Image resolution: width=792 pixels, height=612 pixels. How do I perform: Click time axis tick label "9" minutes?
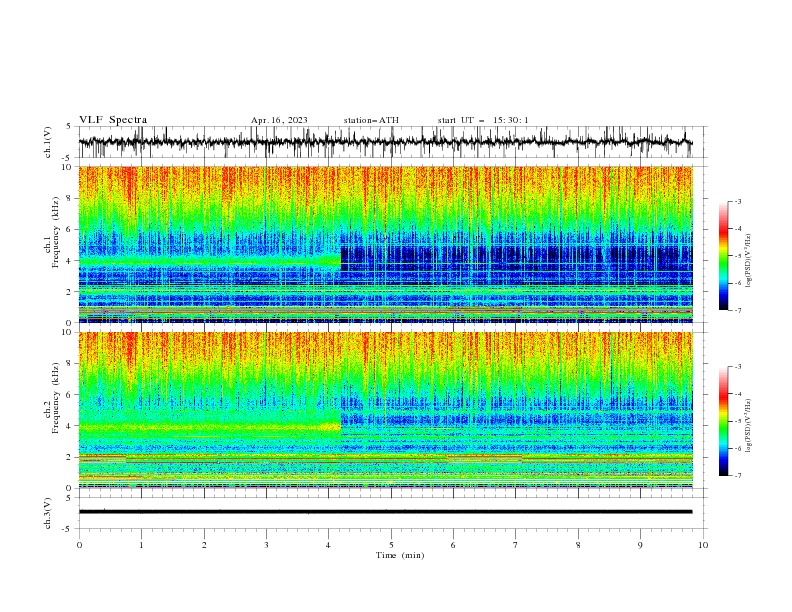640,545
